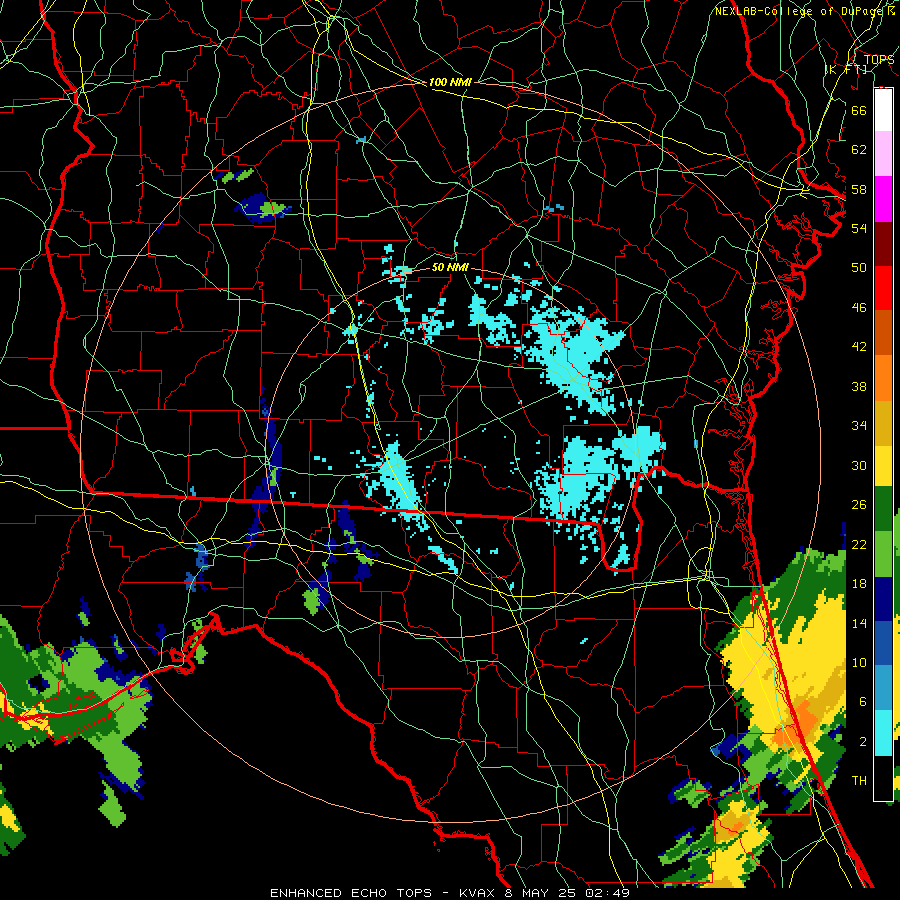The width and height of the screenshot is (900, 900).
Task: Click the 100 NMI range ring label
Action: click(450, 83)
